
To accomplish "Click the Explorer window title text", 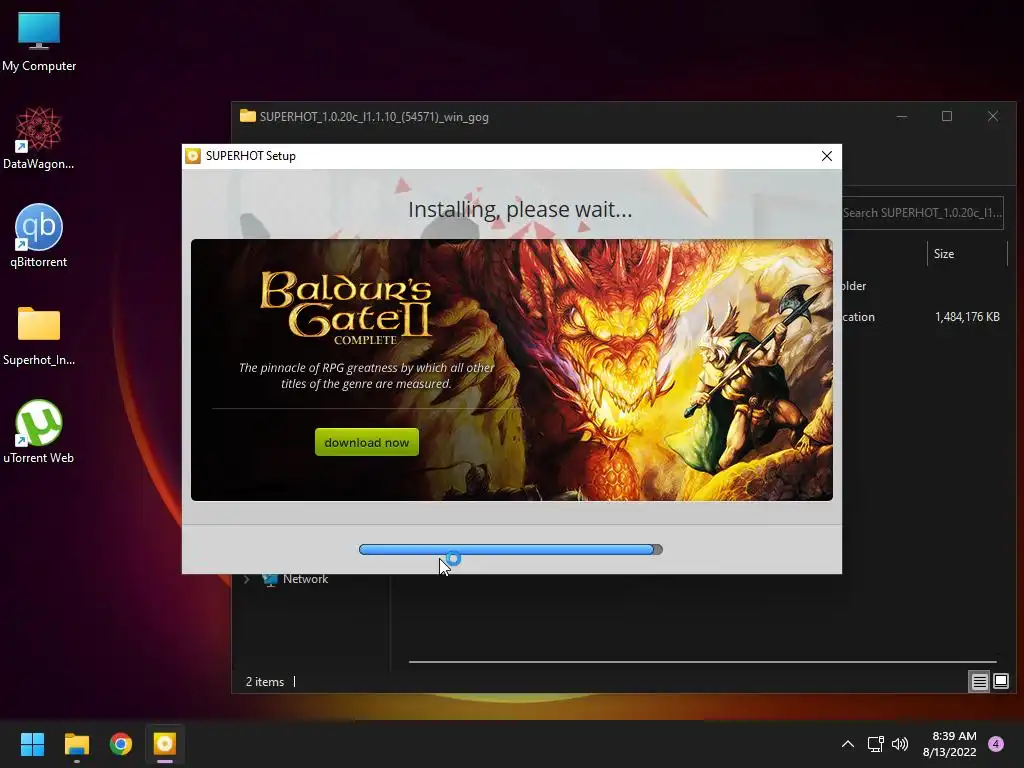I will [374, 117].
